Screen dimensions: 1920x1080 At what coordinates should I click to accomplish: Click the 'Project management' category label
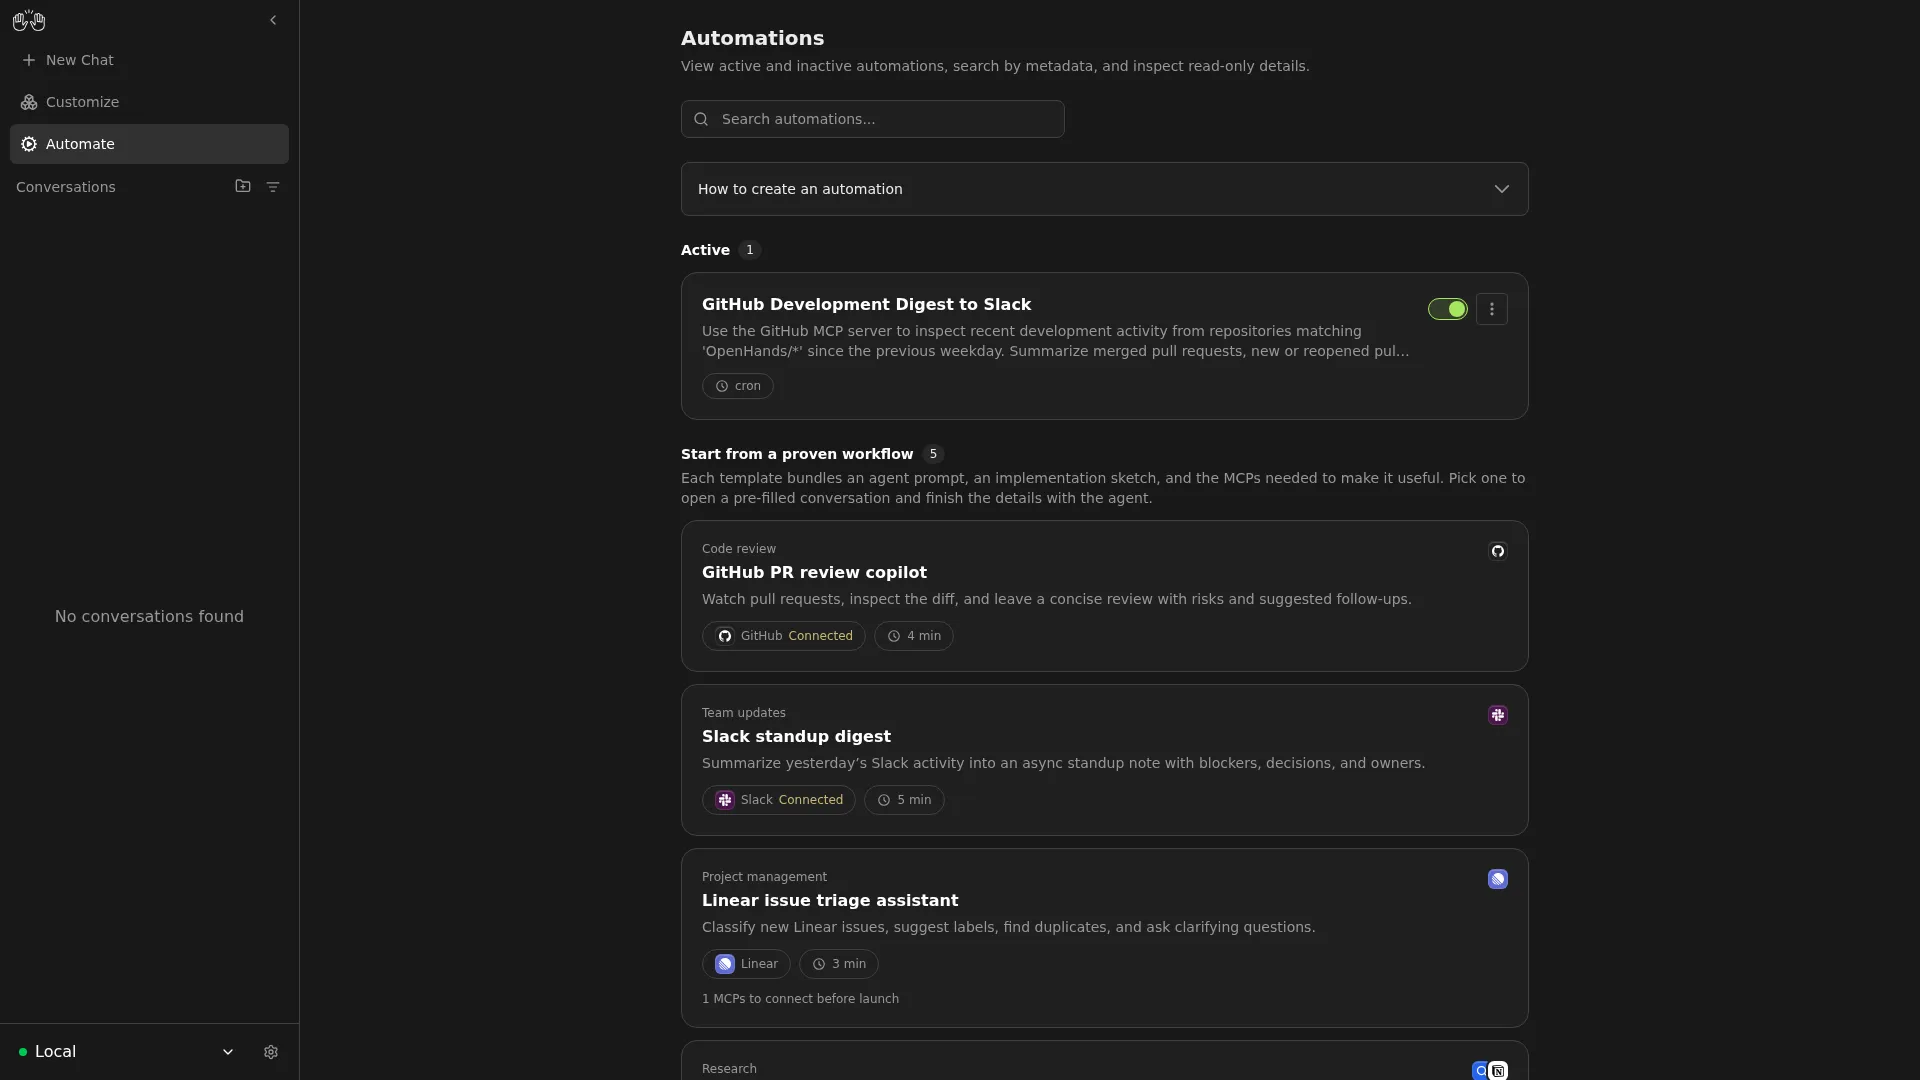click(764, 877)
